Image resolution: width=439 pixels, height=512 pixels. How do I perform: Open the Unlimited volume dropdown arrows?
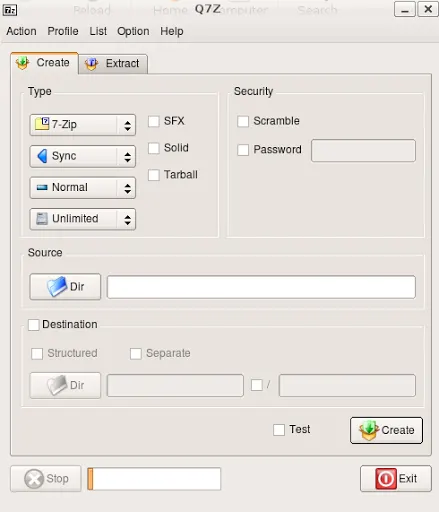tap(127, 220)
